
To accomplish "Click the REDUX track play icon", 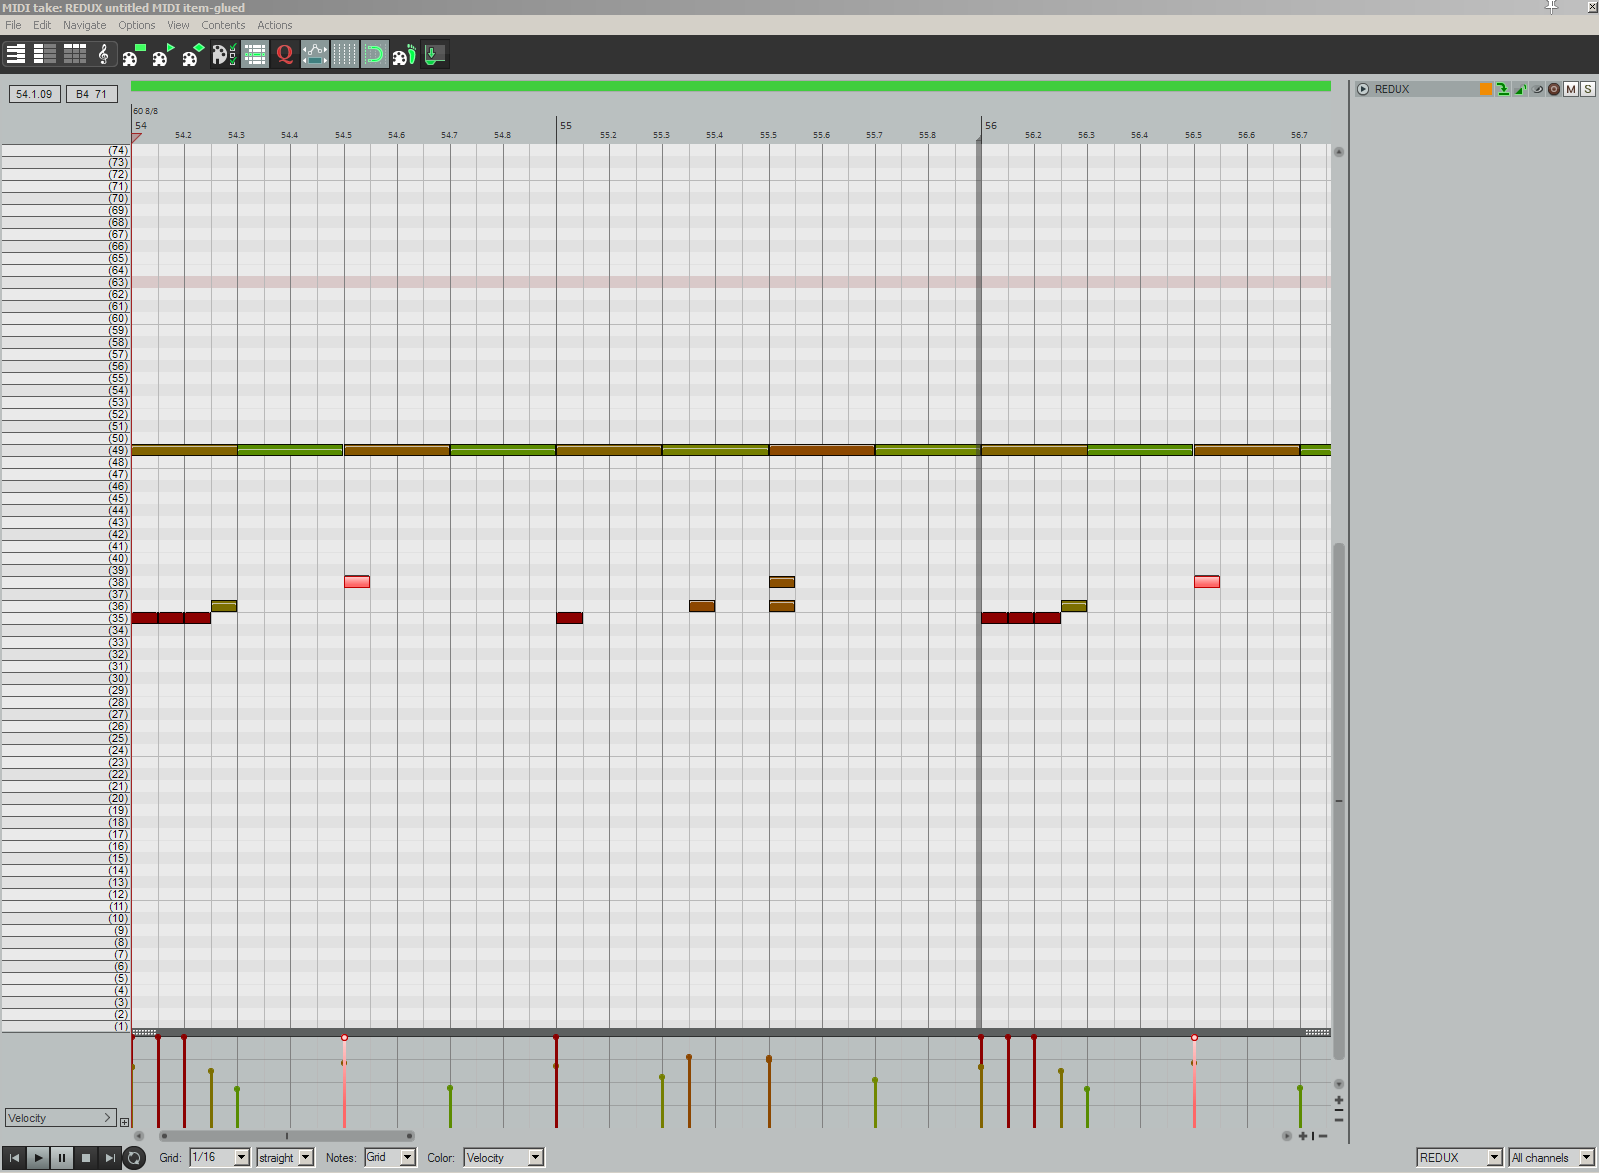I will click(1363, 89).
